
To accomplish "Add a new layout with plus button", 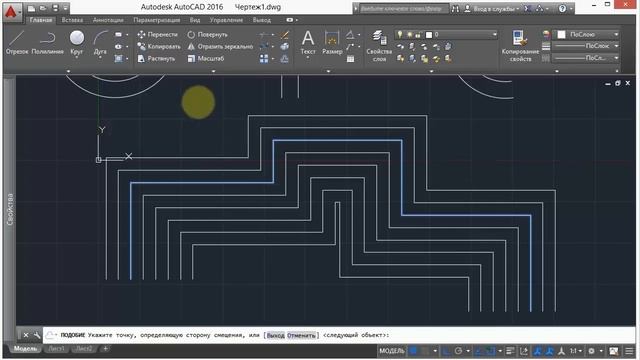I will click(x=105, y=349).
